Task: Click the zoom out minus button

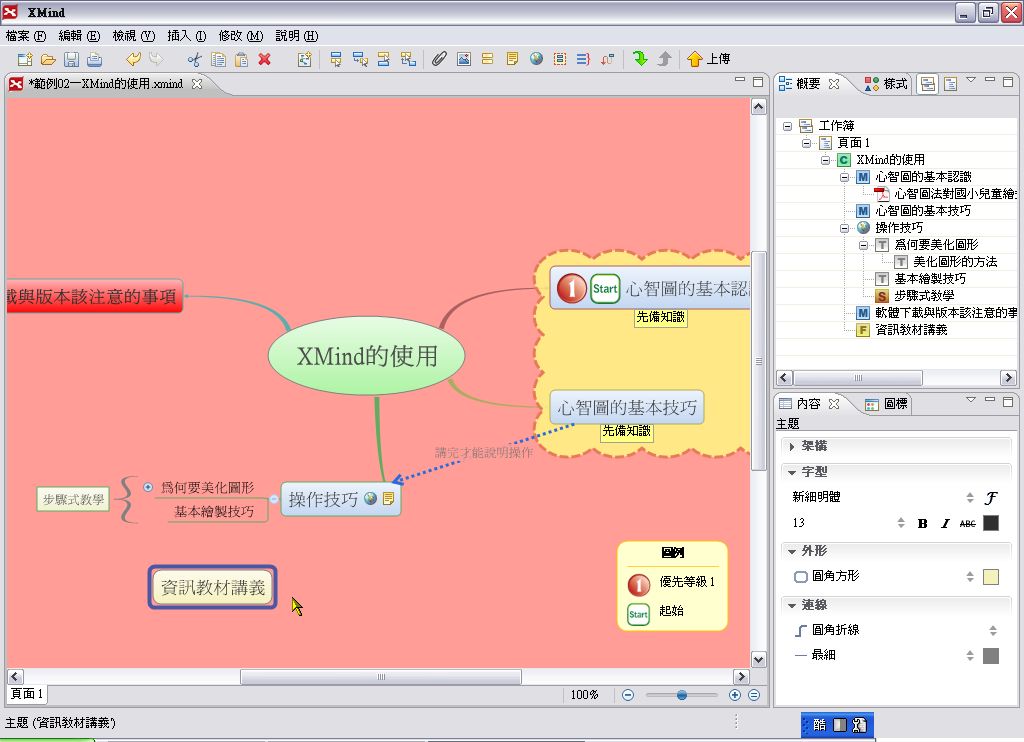Action: click(x=628, y=695)
